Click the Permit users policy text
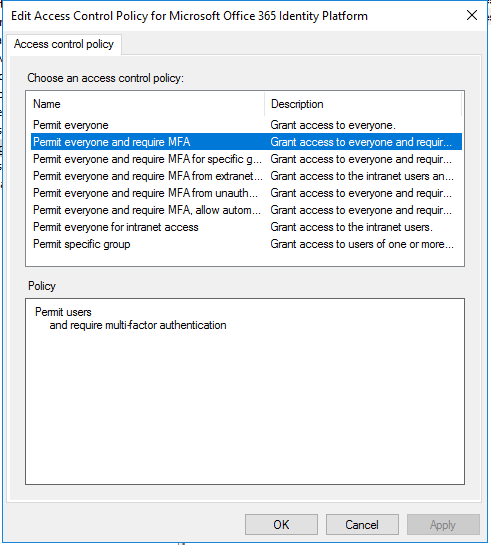The width and height of the screenshot is (491, 545). coord(63,312)
